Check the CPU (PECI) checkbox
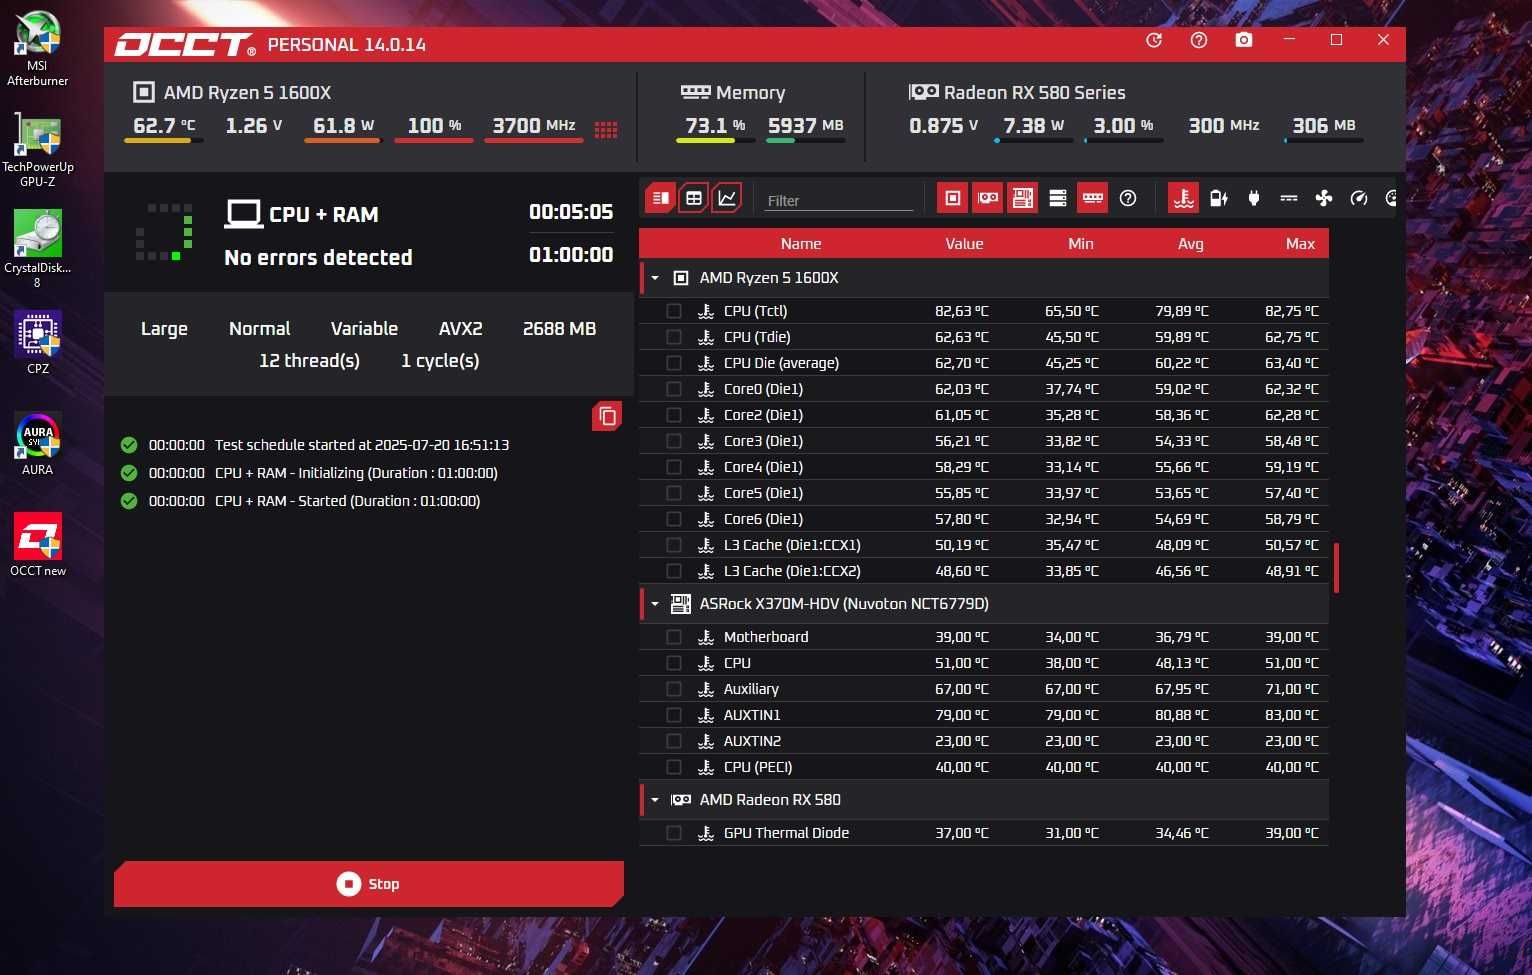This screenshot has height=975, width=1532. [674, 767]
